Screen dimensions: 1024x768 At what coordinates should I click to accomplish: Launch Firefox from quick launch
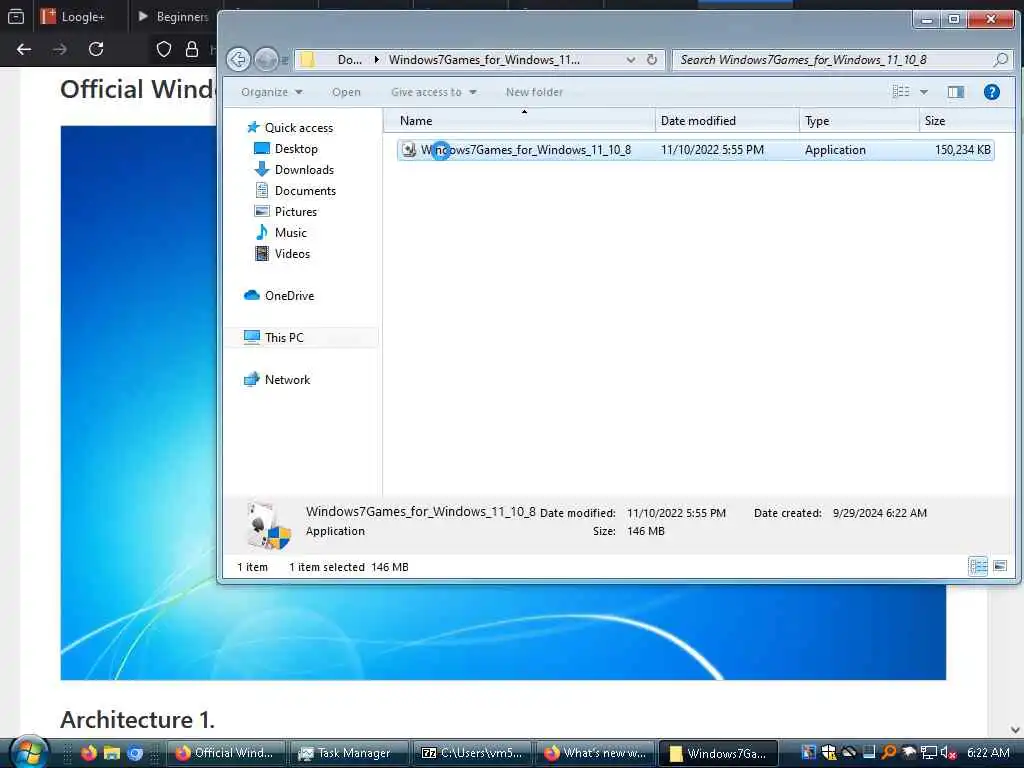89,753
